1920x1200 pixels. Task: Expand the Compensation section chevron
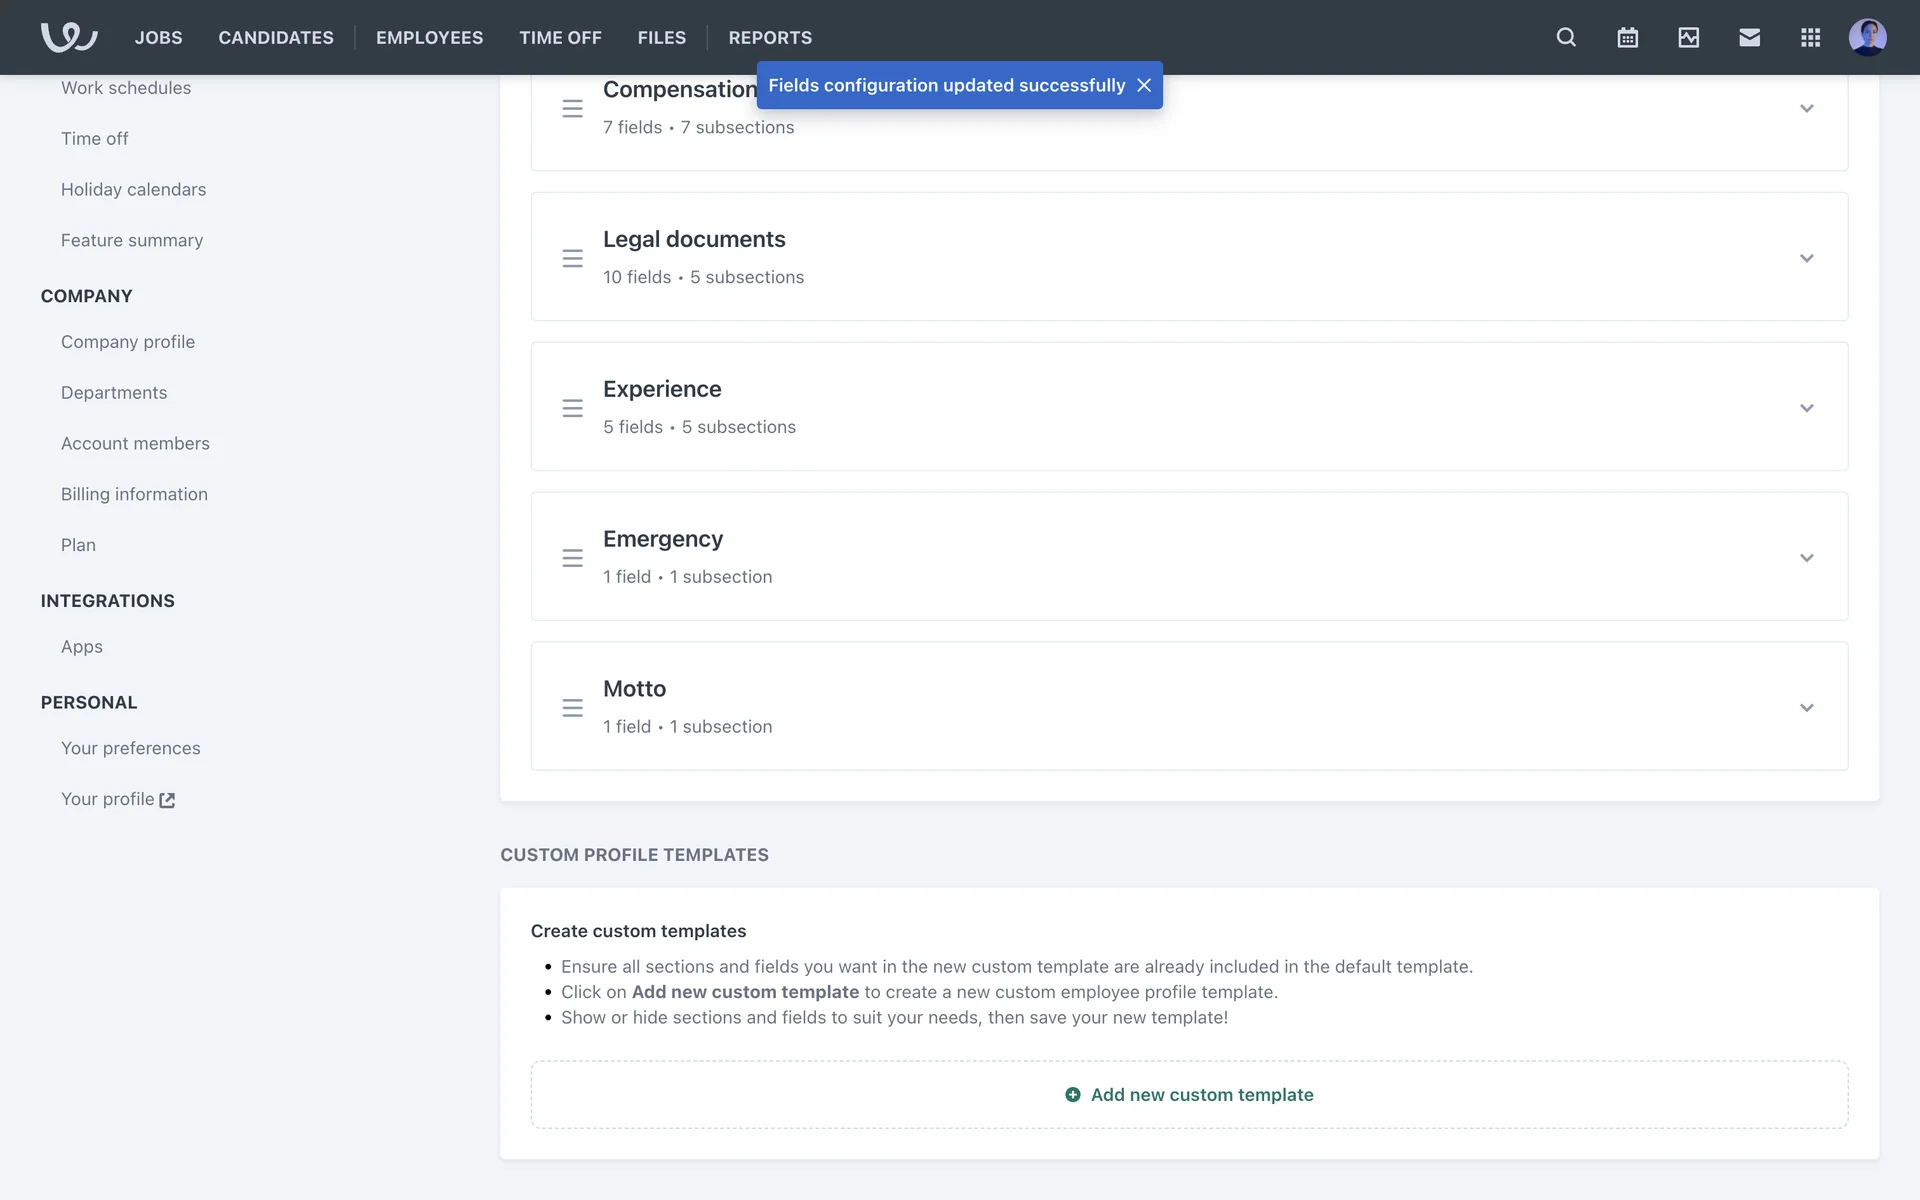click(1806, 108)
